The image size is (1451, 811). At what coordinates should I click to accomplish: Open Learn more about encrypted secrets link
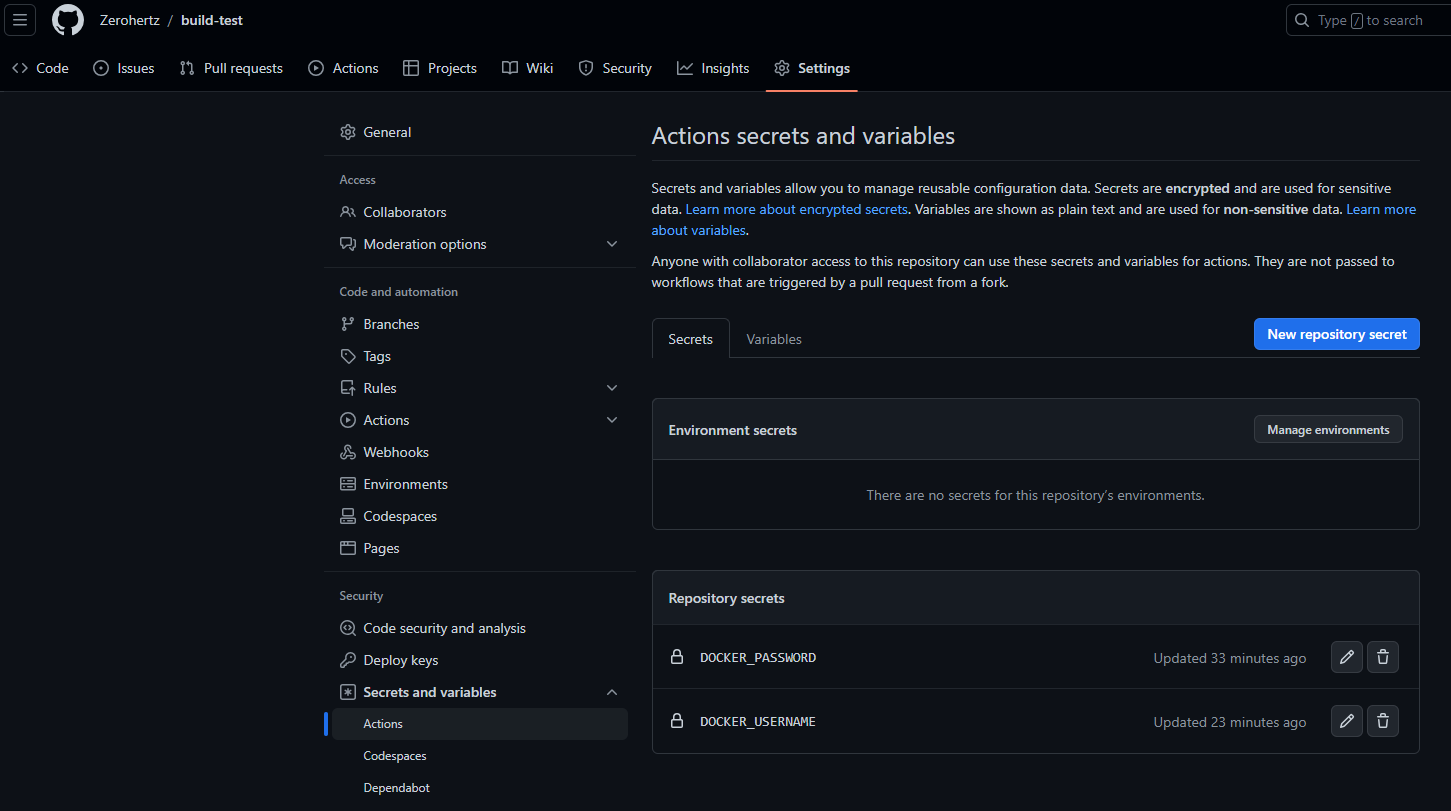[x=797, y=209]
